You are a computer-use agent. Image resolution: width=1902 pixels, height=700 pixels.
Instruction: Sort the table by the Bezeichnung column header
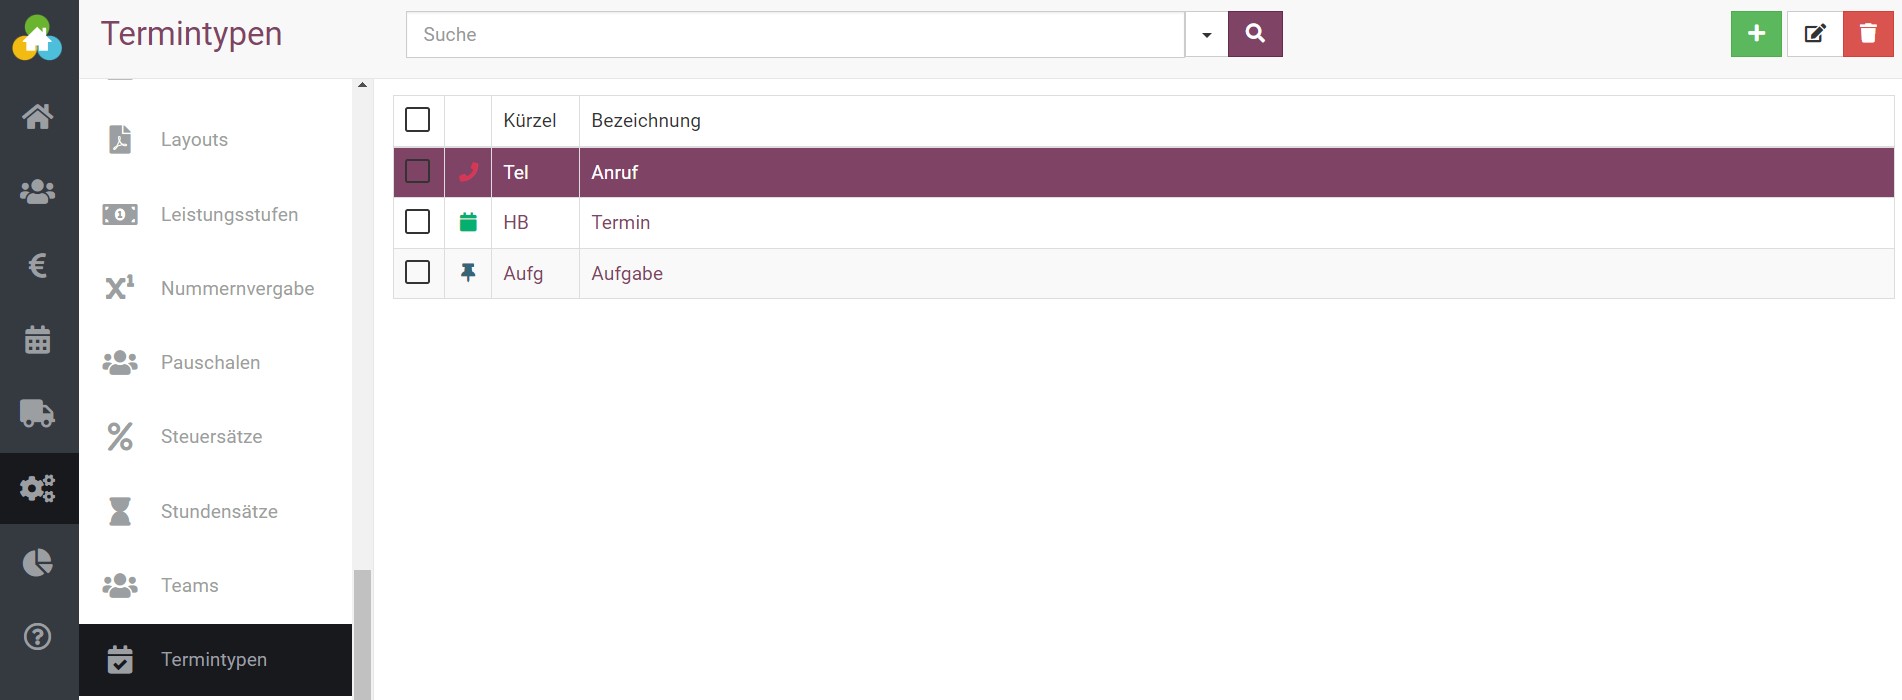tap(646, 121)
